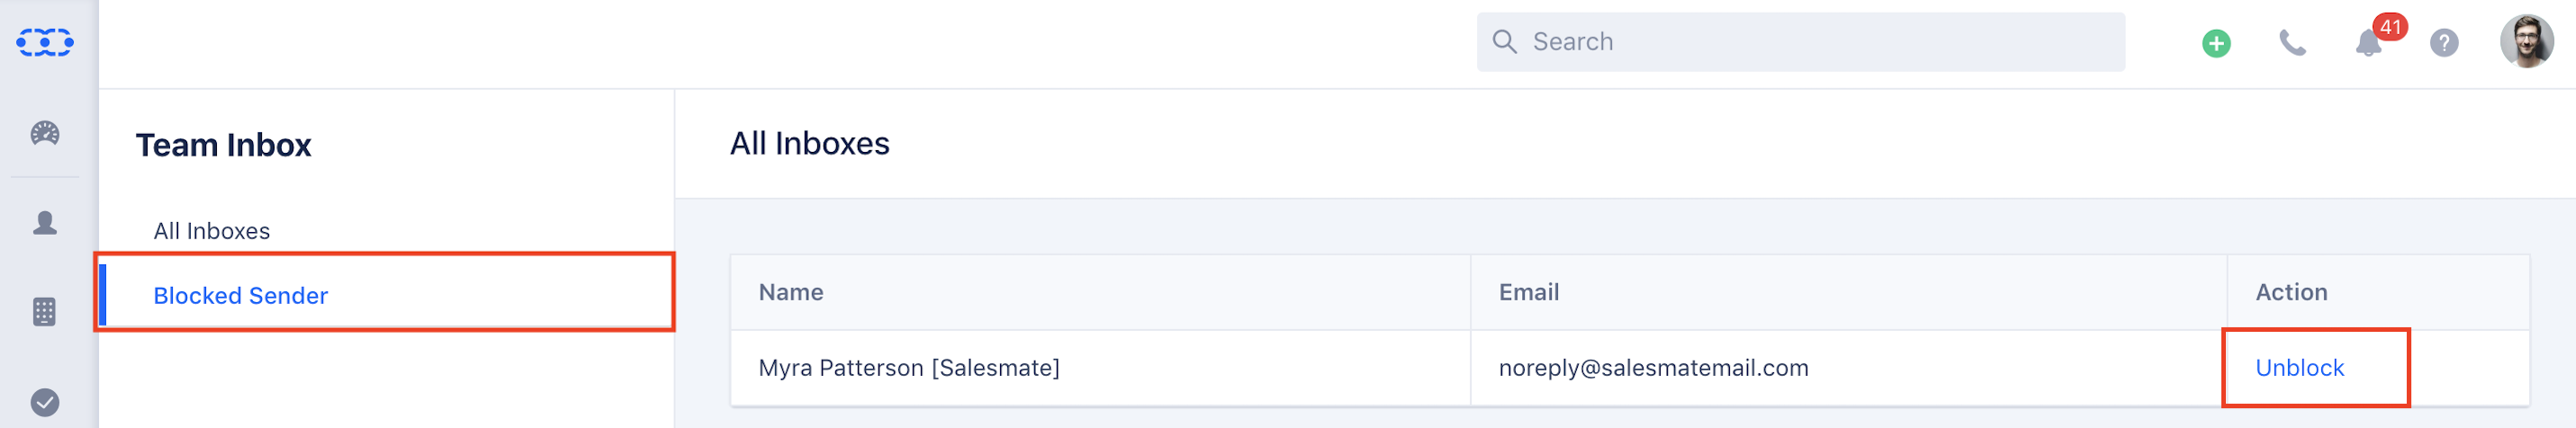Click the green plus quick-add icon

(x=2216, y=43)
